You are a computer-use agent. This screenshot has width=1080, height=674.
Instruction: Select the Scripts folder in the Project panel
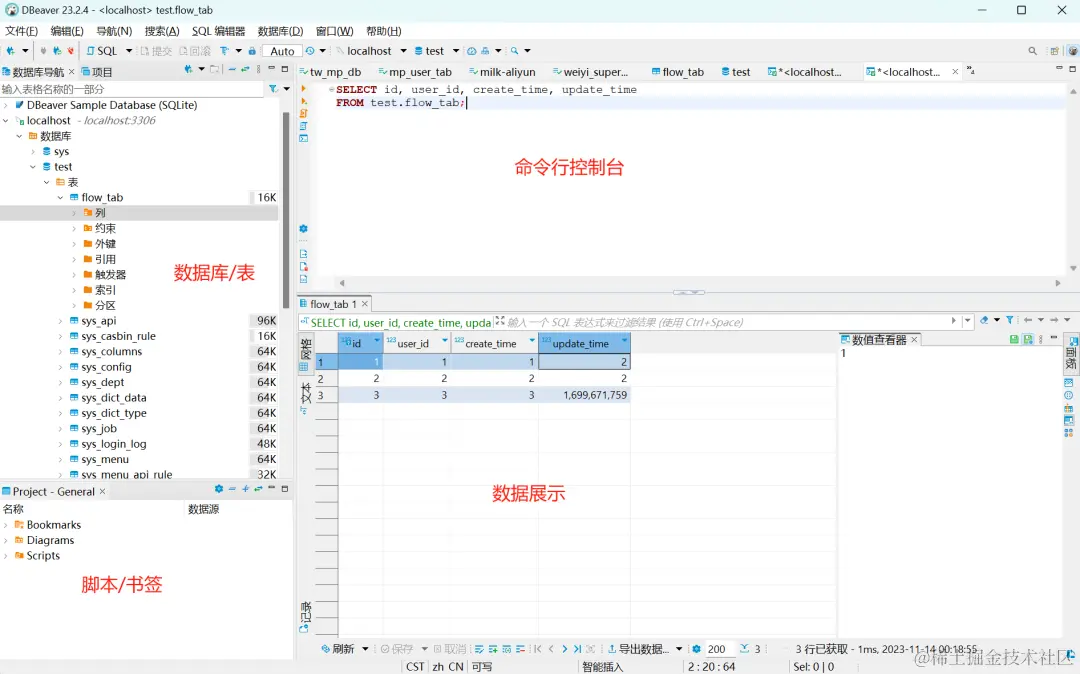tap(43, 556)
